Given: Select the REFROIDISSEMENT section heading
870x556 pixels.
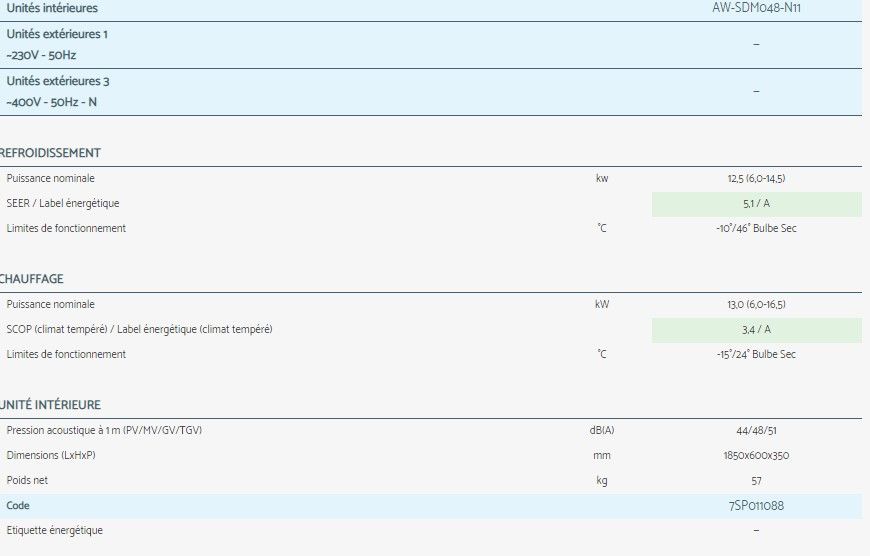Looking at the screenshot, I should (x=50, y=153).
